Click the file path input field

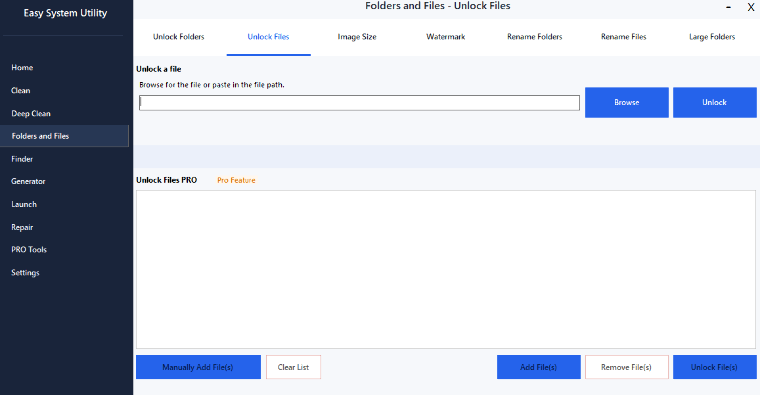tap(359, 103)
